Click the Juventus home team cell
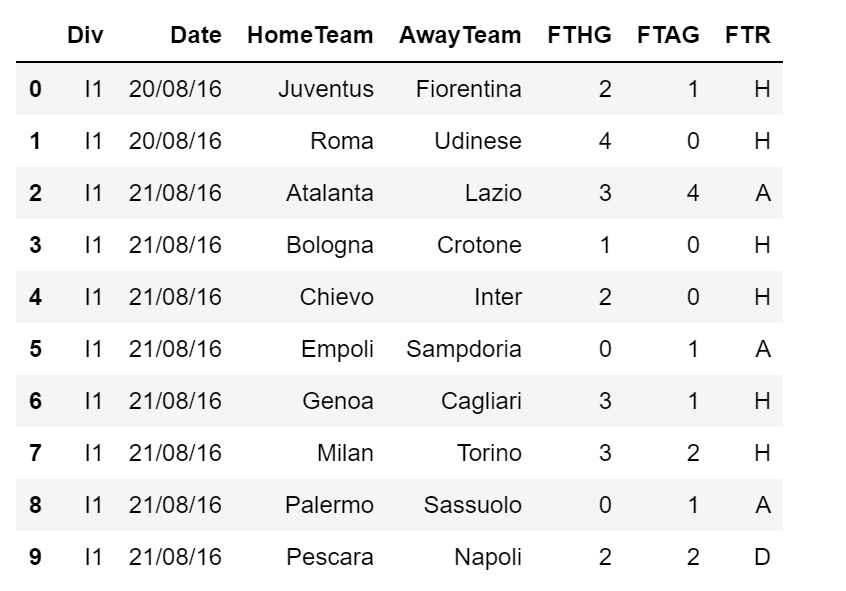The height and width of the screenshot is (591, 846). pos(326,89)
